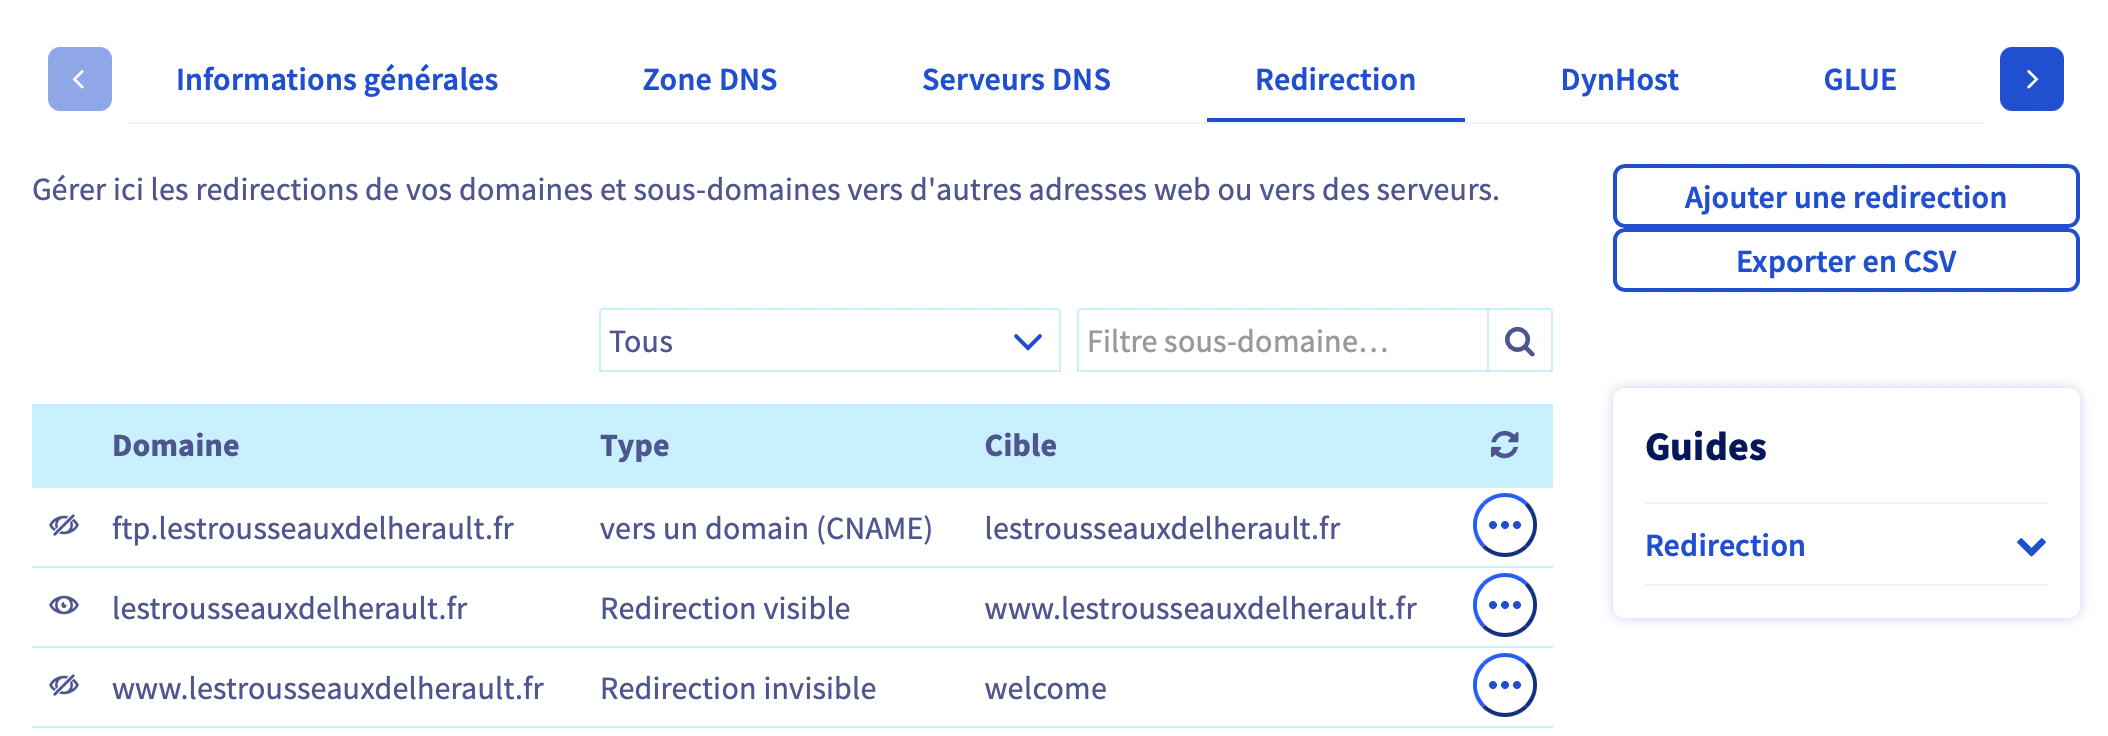Screen dimensions: 2108x736
Task: Open the Serveurs DNS tab
Action: pyautogui.click(x=1016, y=80)
